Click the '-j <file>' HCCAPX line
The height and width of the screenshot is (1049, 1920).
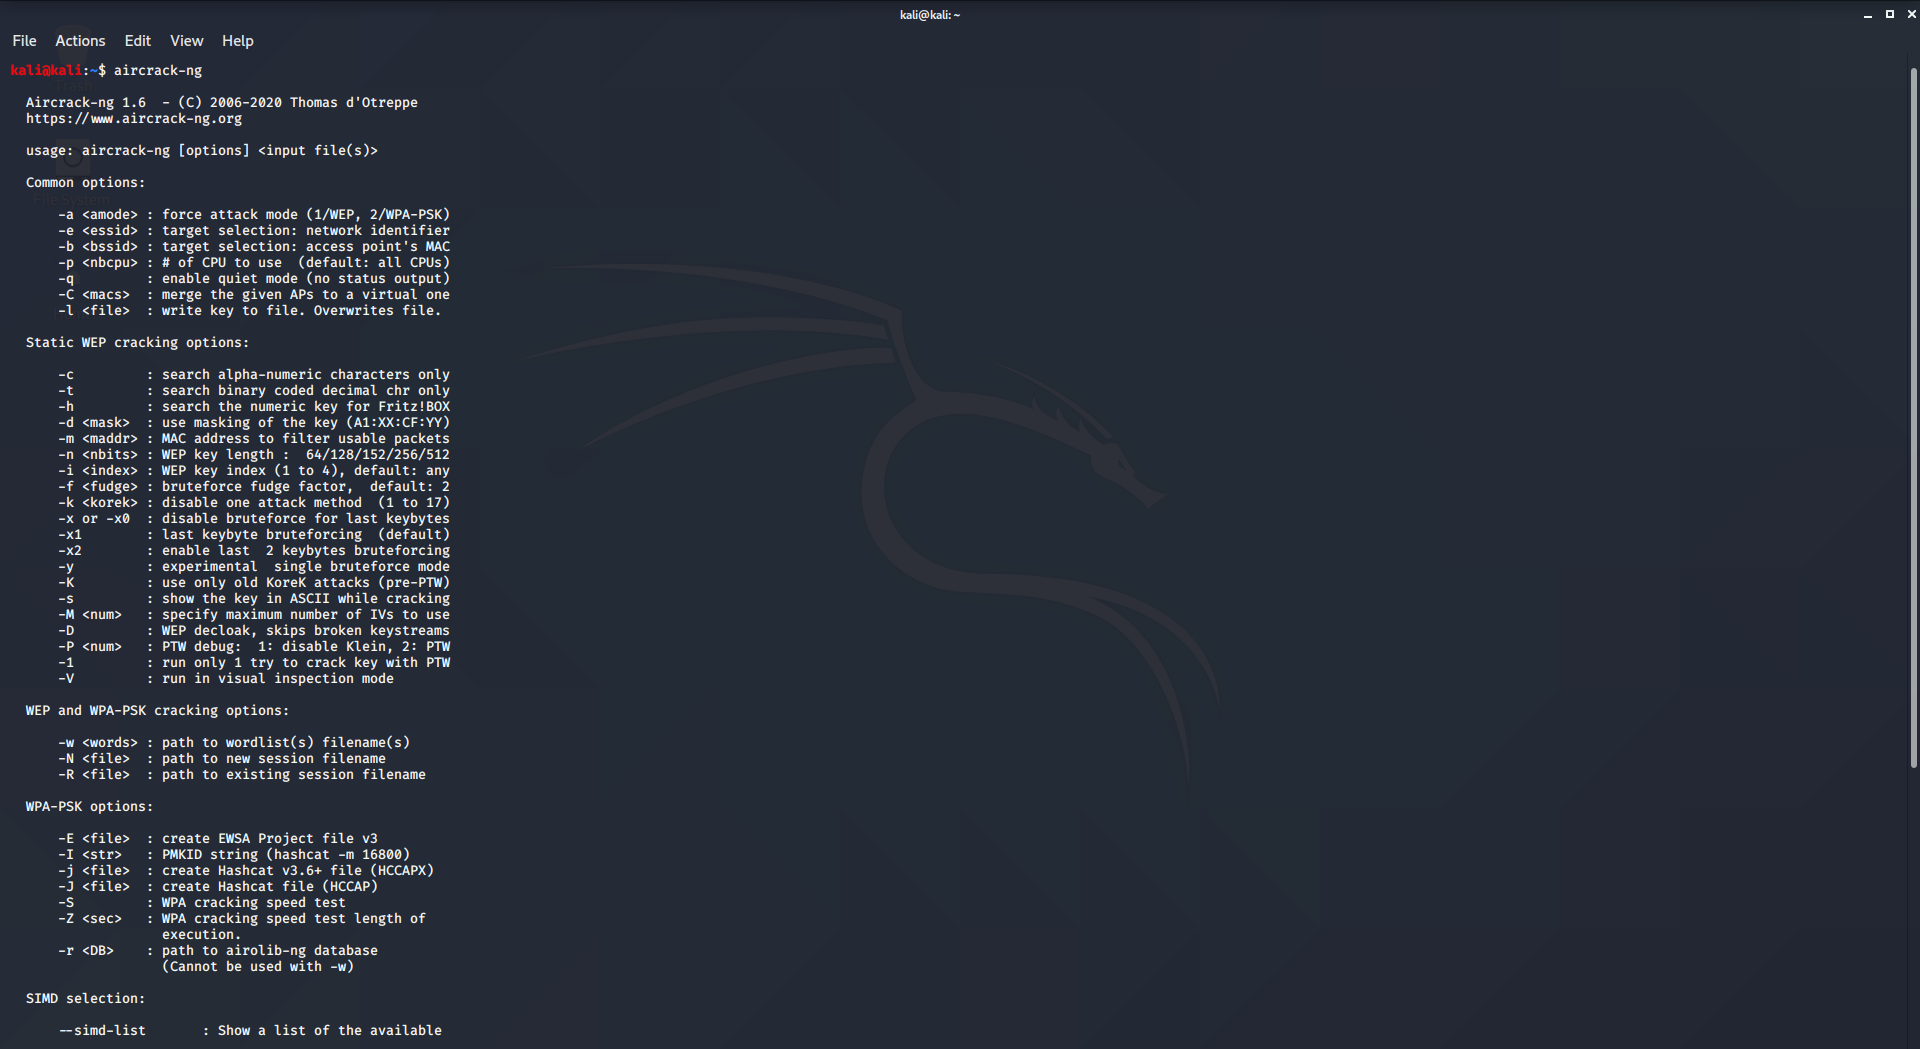pos(246,871)
